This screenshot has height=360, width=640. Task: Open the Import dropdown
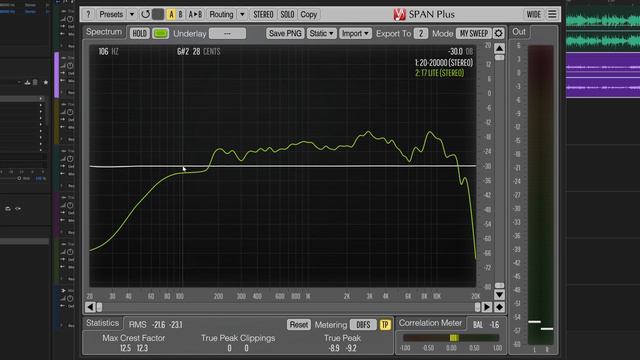(355, 33)
